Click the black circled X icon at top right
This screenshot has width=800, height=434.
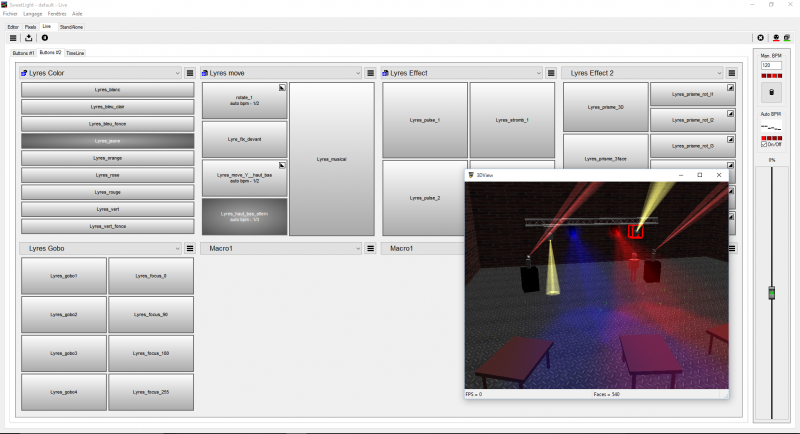pos(761,37)
